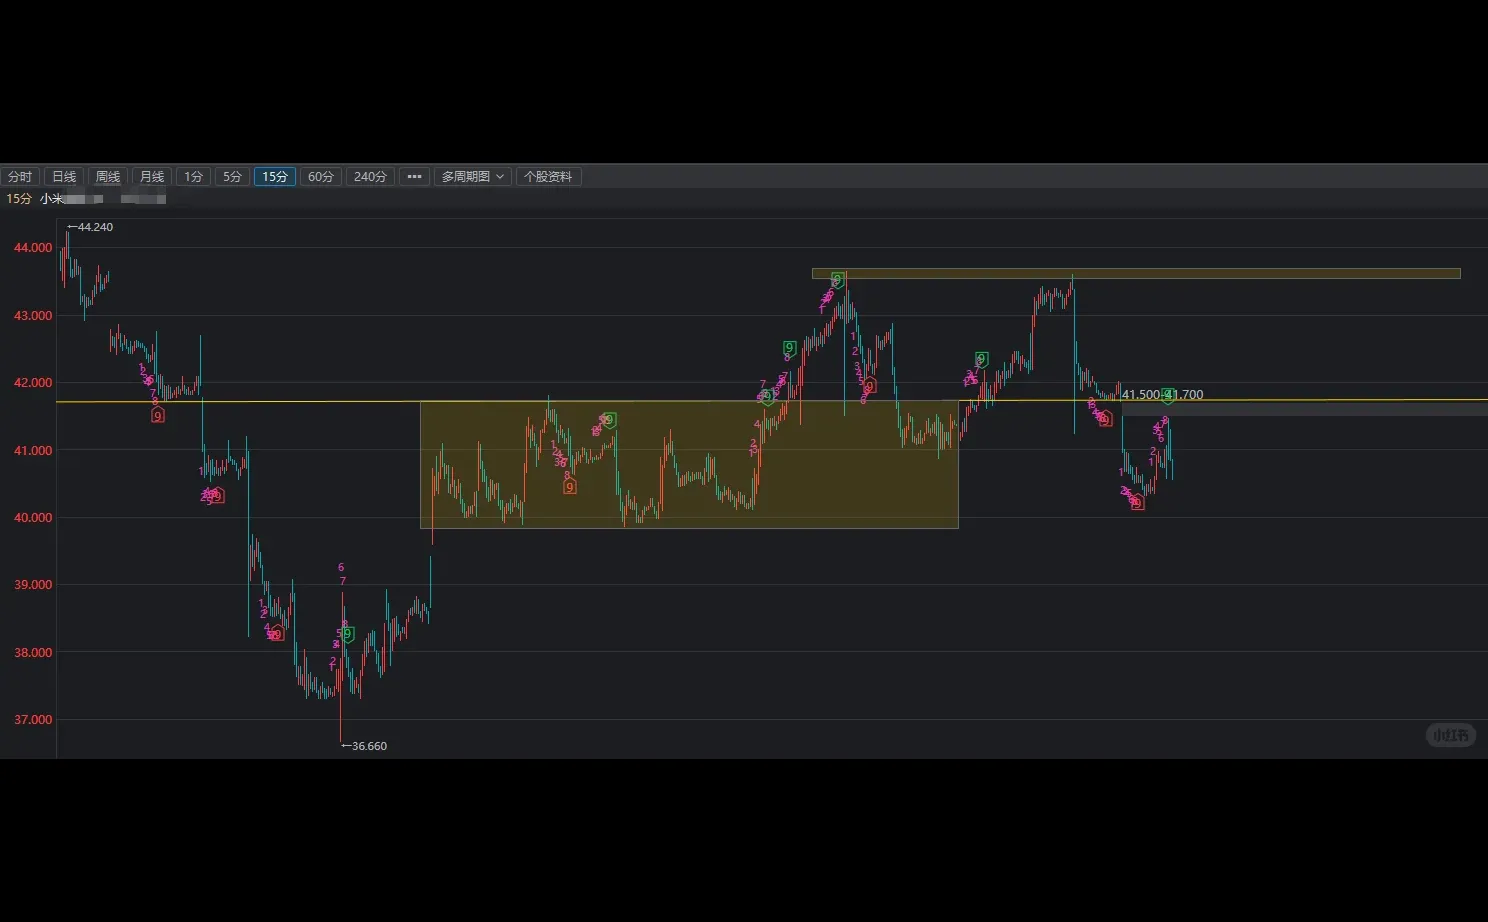The image size is (1488, 922).
Task: Click the 39.000 price axis label
Action: (x=33, y=585)
